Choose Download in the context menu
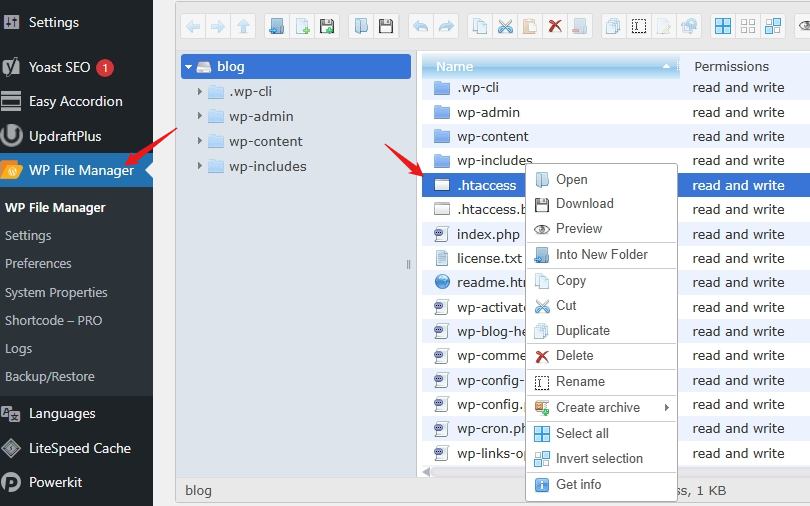This screenshot has width=810, height=506. 601,203
